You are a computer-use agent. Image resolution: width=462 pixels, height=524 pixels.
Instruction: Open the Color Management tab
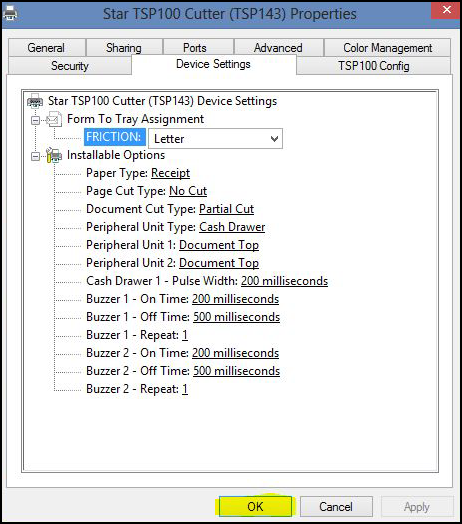(x=387, y=48)
